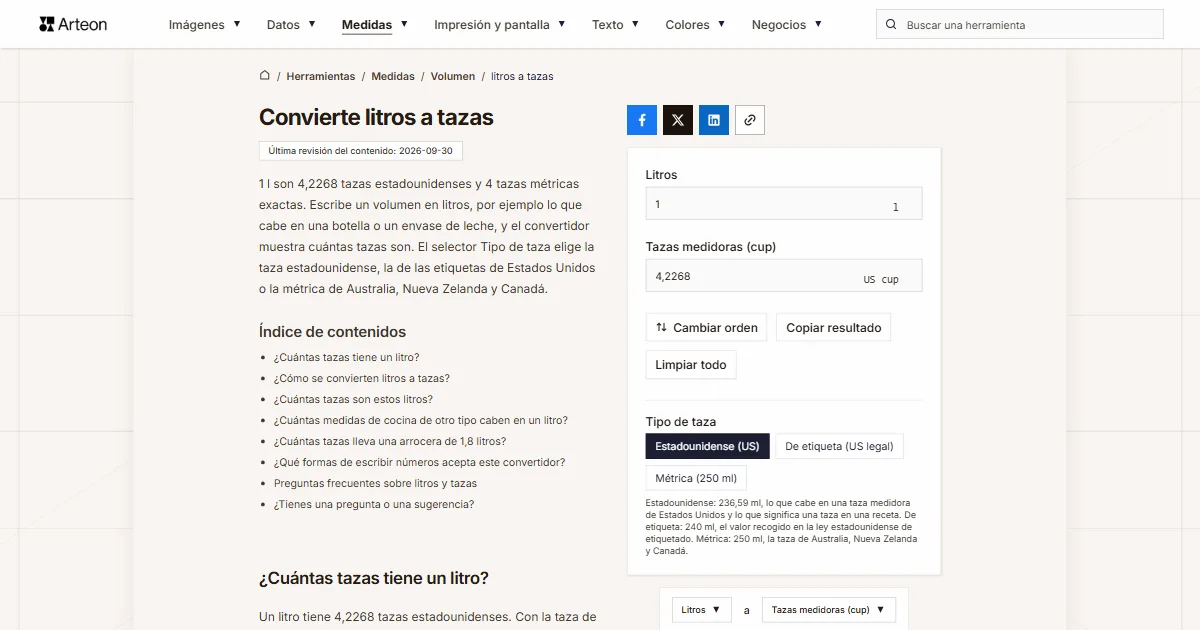Click the 'US cup' unit suffix
The height and width of the screenshot is (630, 1200).
tap(881, 279)
